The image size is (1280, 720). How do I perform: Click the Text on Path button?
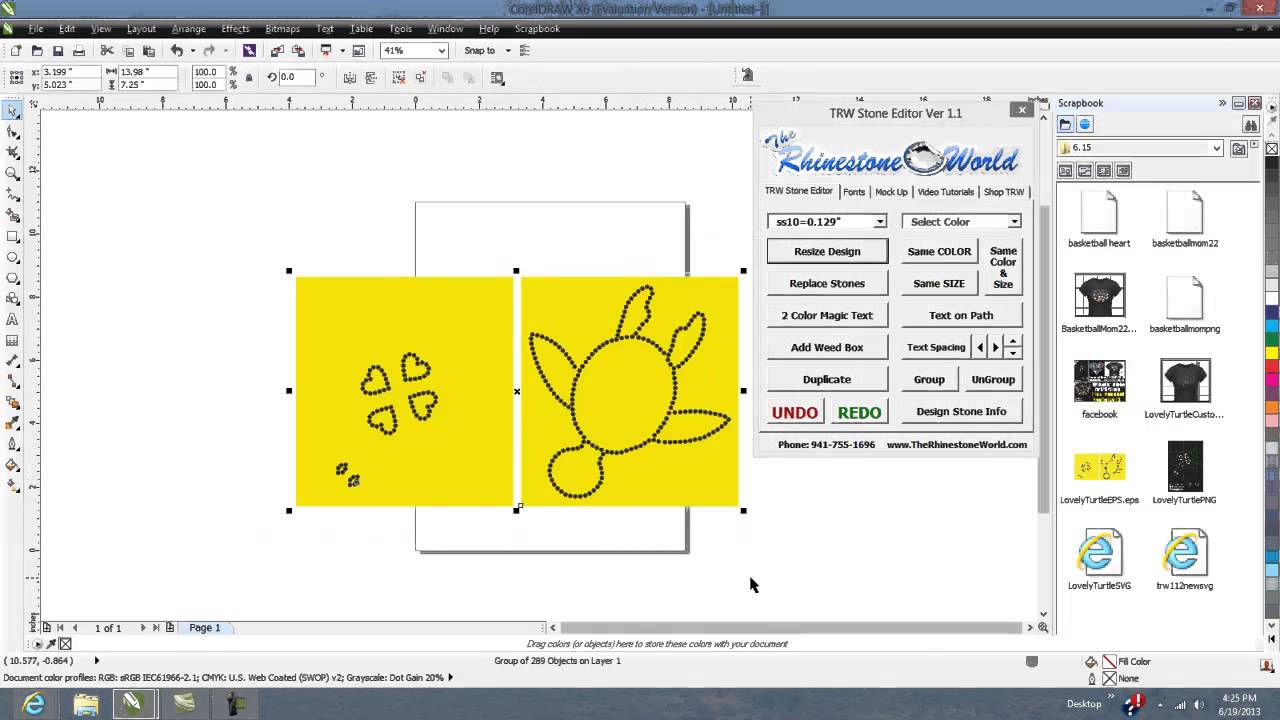click(961, 315)
